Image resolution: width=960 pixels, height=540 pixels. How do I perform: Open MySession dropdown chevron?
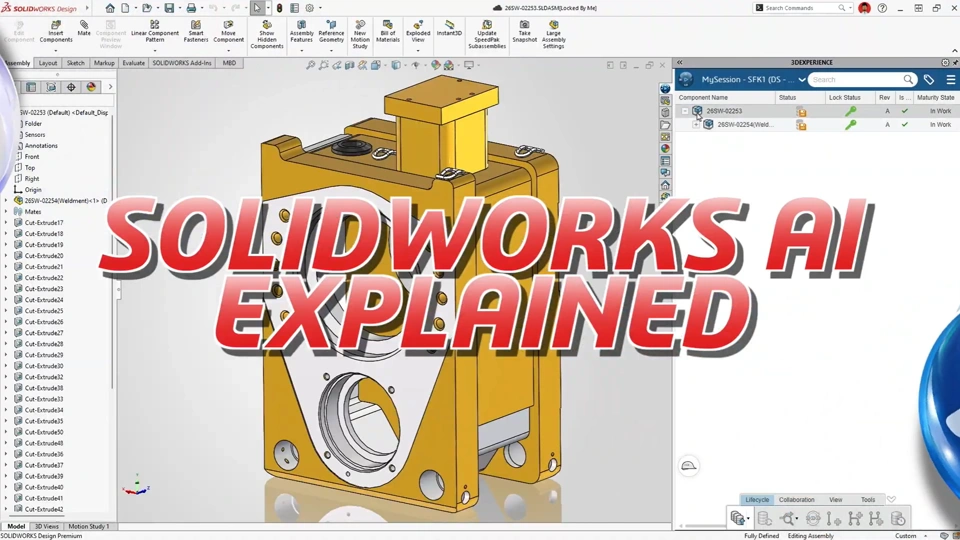801,80
